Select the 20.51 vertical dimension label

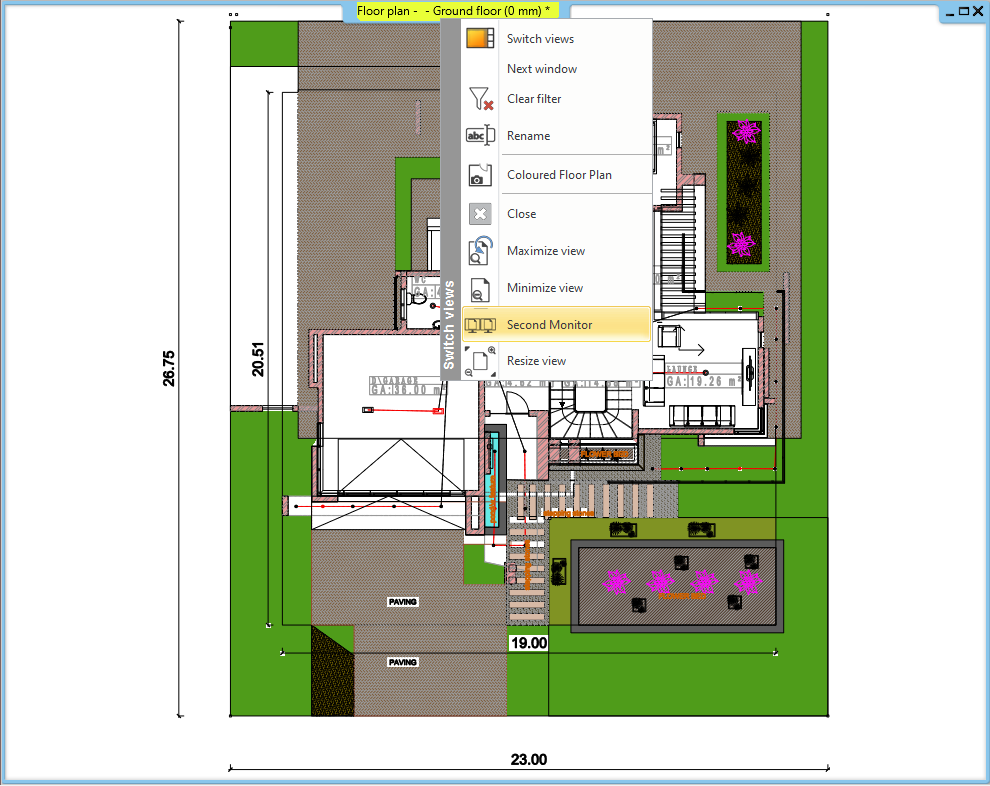point(258,360)
